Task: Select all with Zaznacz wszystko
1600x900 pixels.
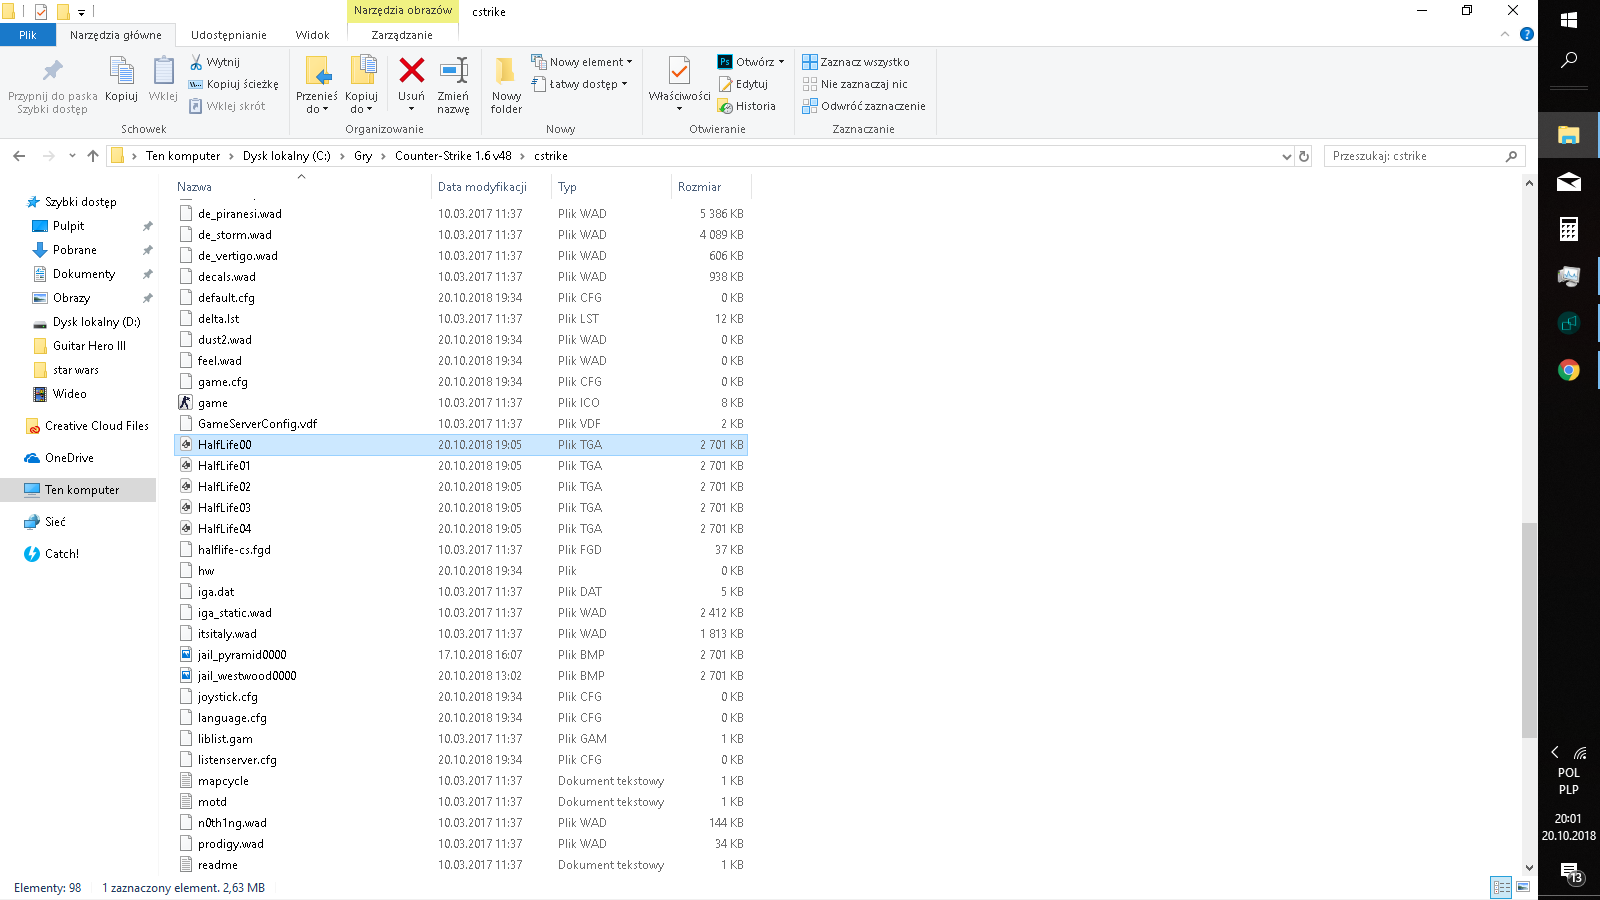Action: click(x=856, y=62)
